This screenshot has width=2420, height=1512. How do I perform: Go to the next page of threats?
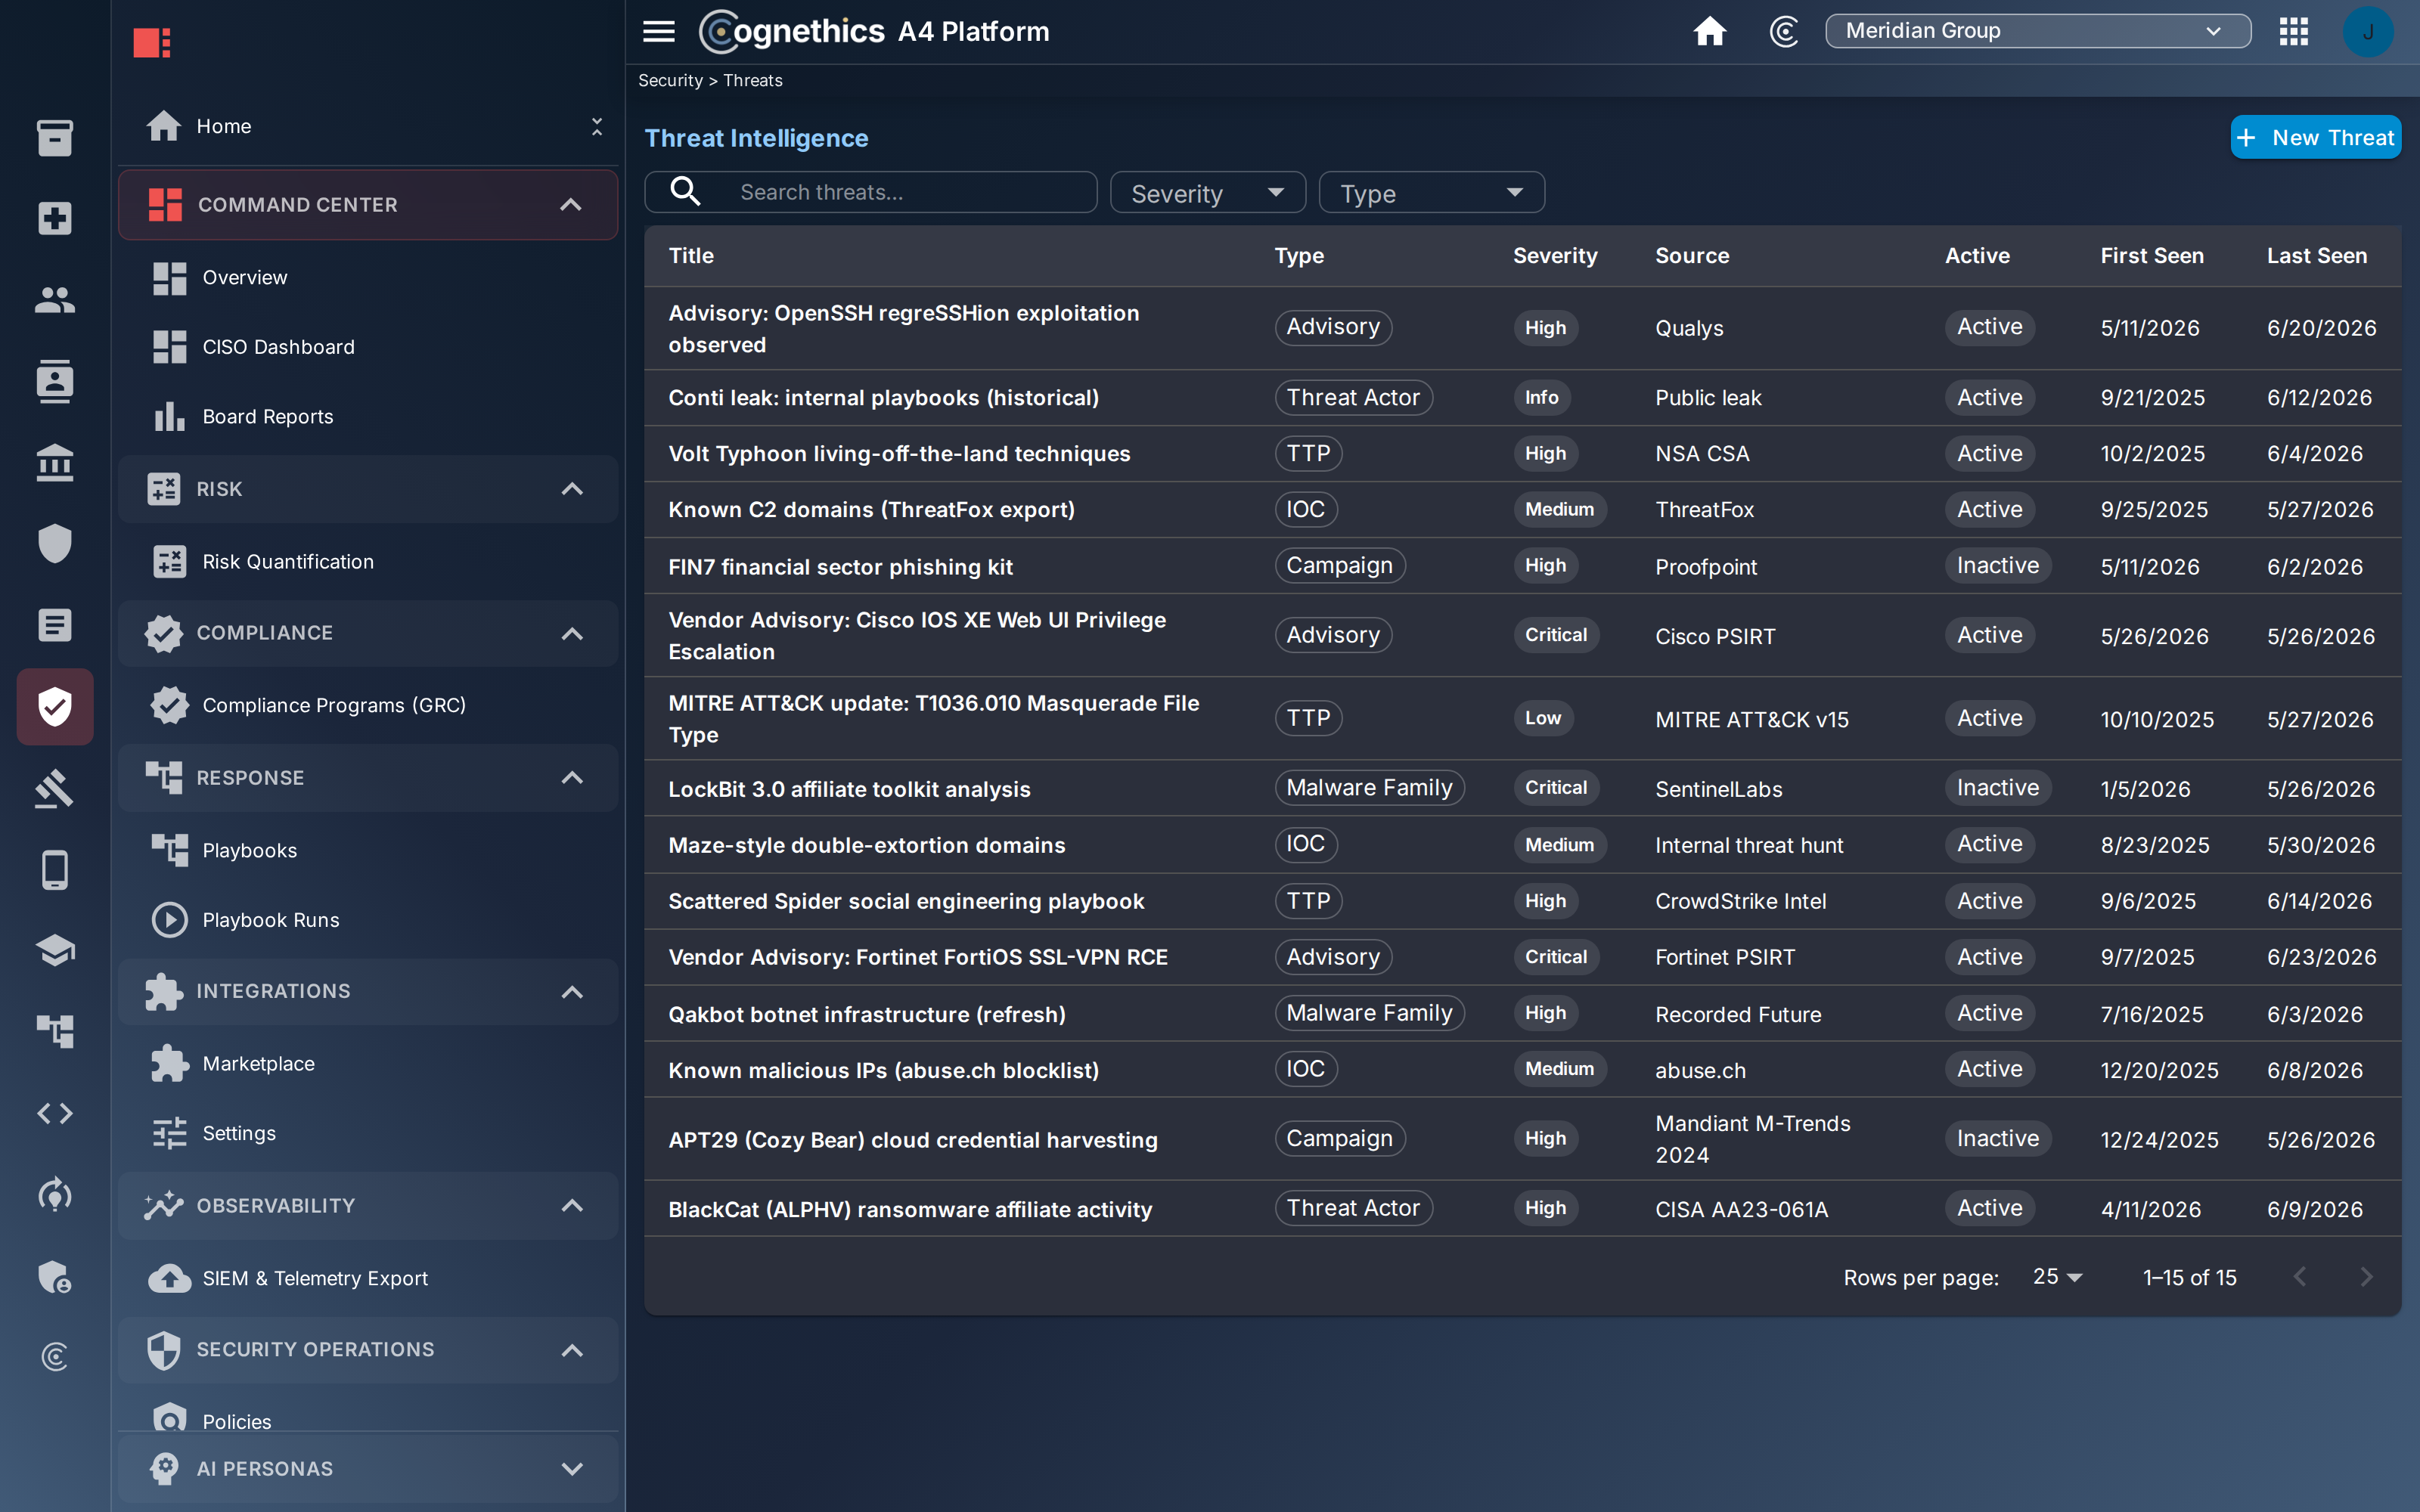click(2366, 1277)
